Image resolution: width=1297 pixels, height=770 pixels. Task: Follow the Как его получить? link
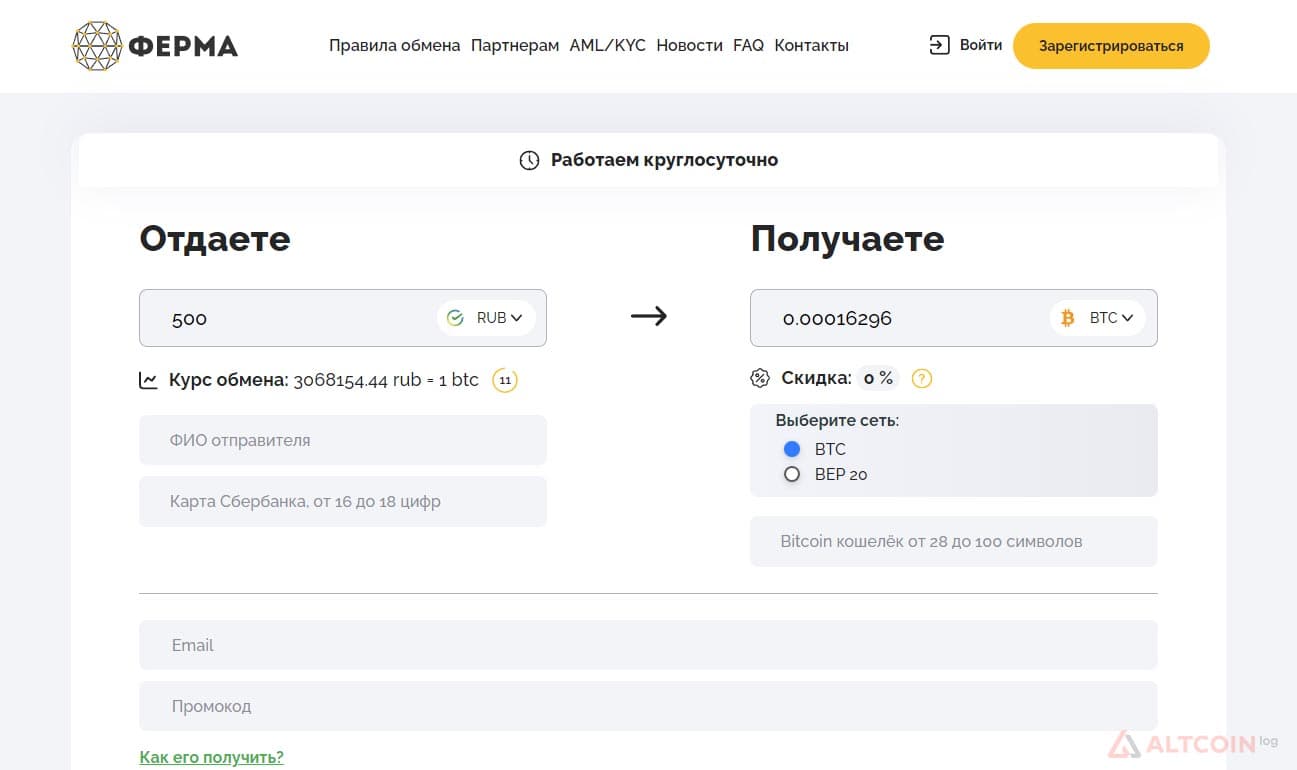click(212, 757)
